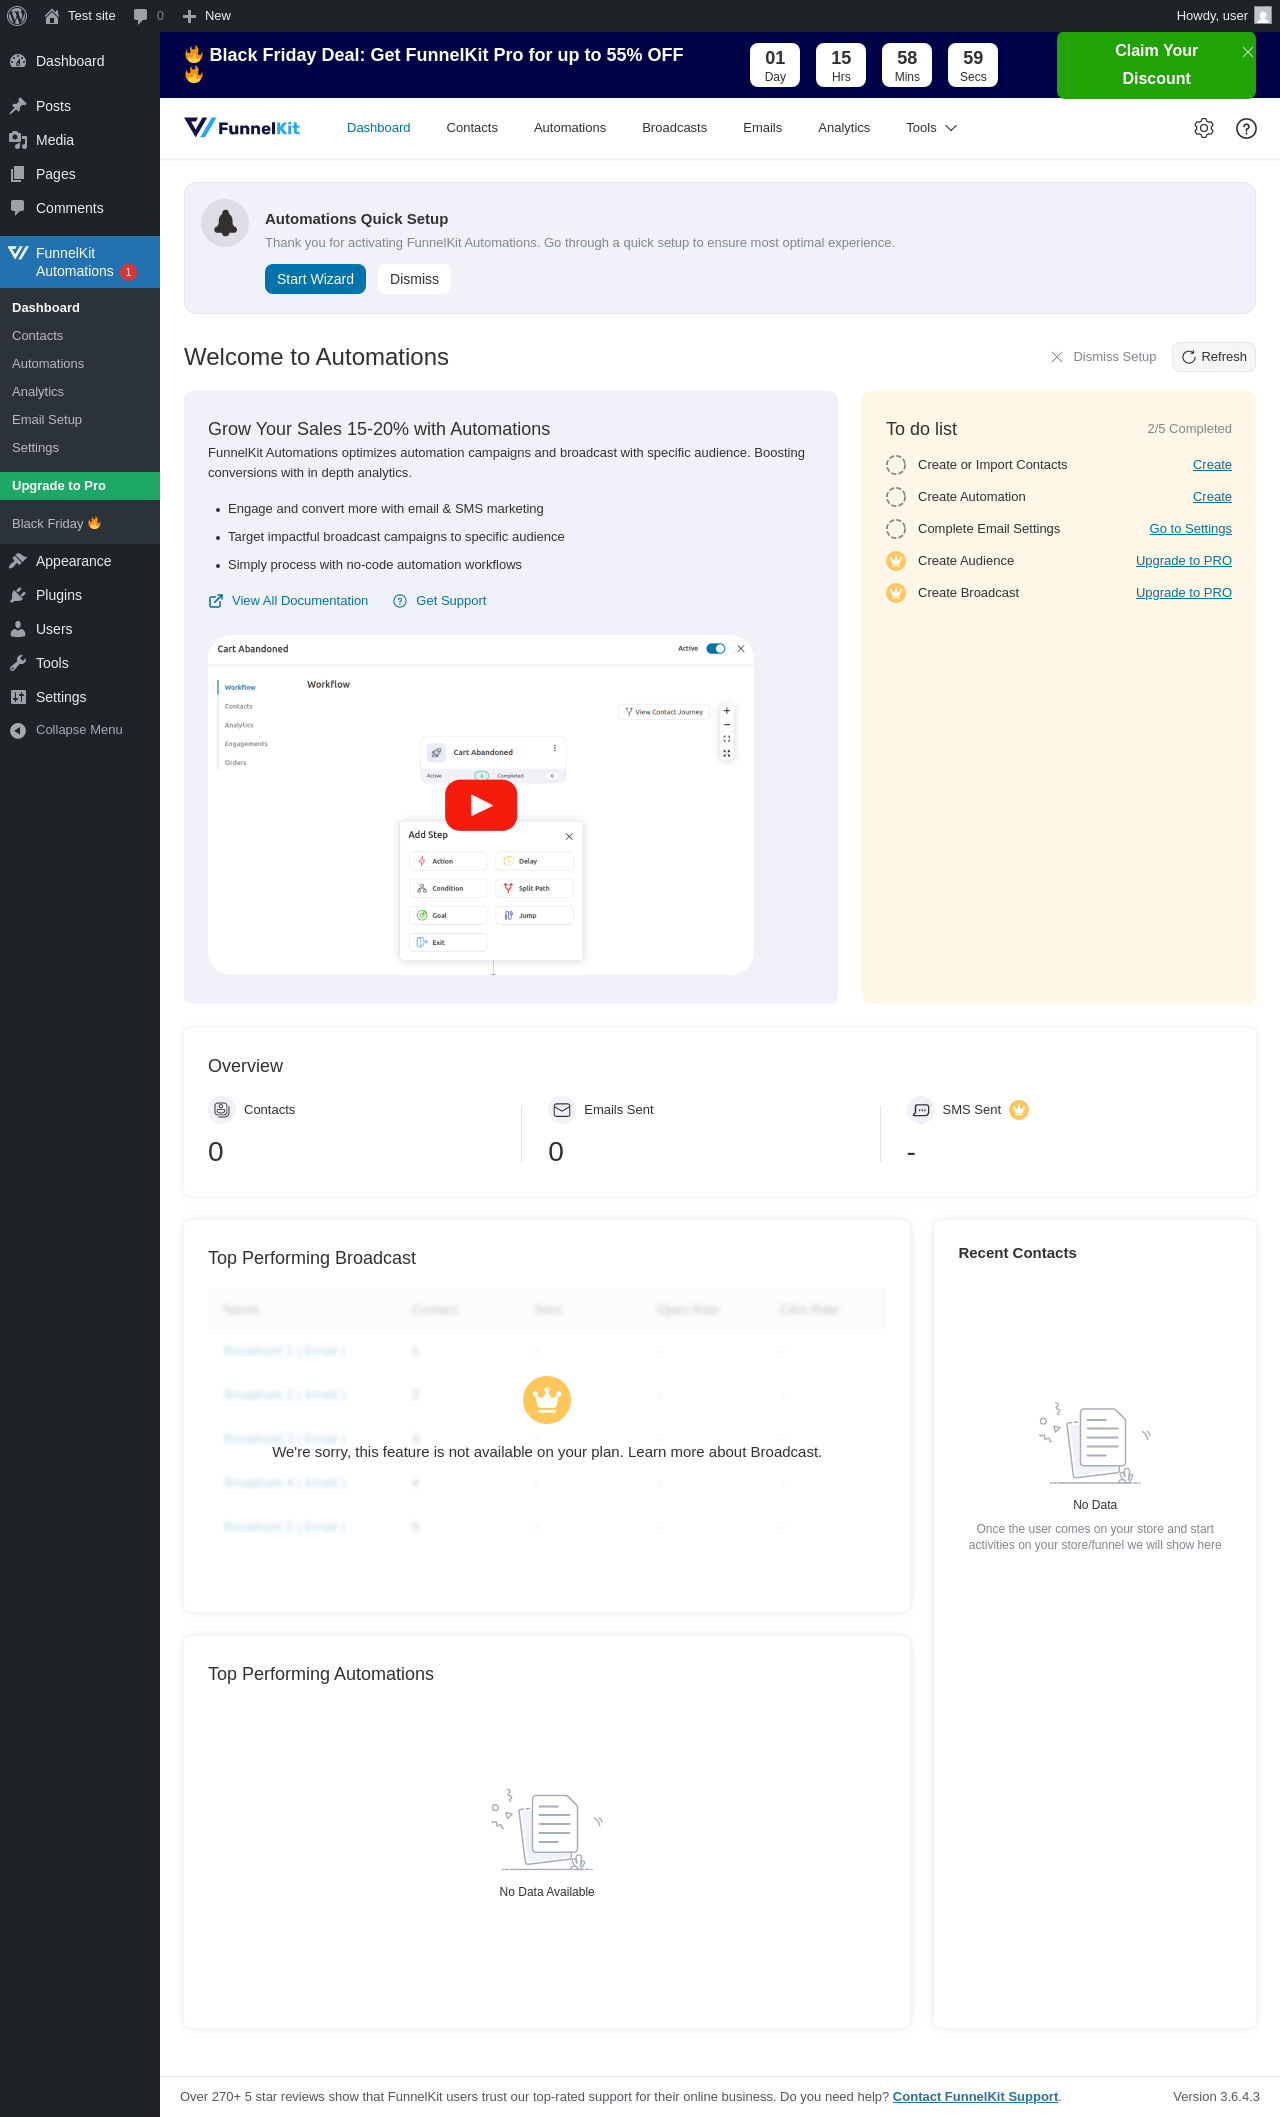This screenshot has height=2117, width=1280.
Task: Open the Contacts tab in FunnelKit nav
Action: pos(472,128)
